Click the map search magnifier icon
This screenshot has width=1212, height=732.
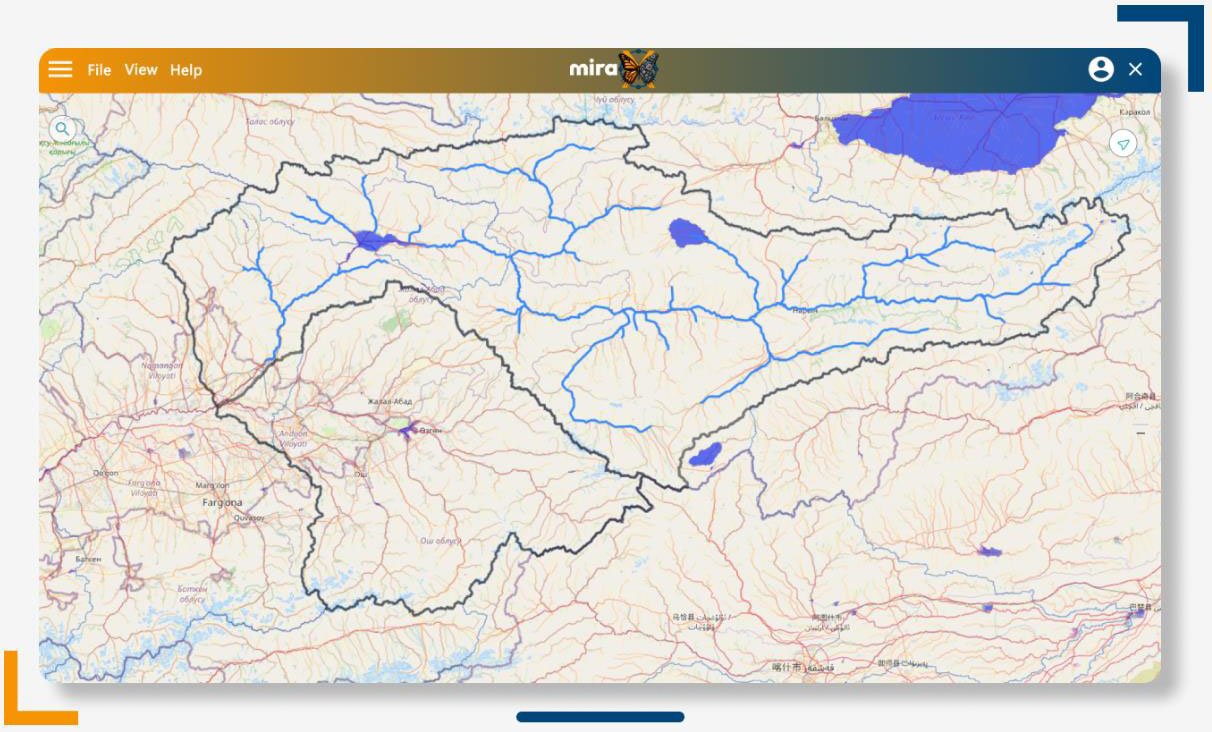(62, 129)
